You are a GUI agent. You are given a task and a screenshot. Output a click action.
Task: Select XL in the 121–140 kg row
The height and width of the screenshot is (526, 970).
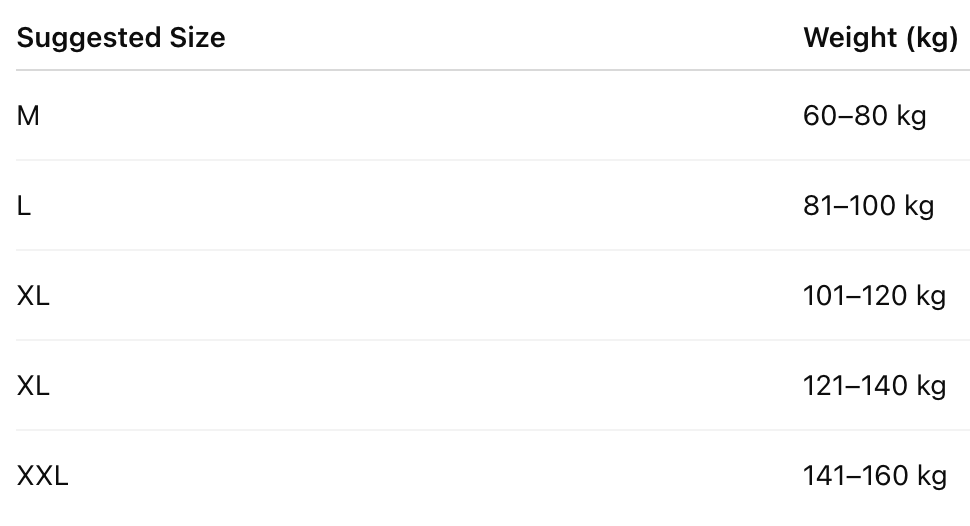[x=33, y=386]
